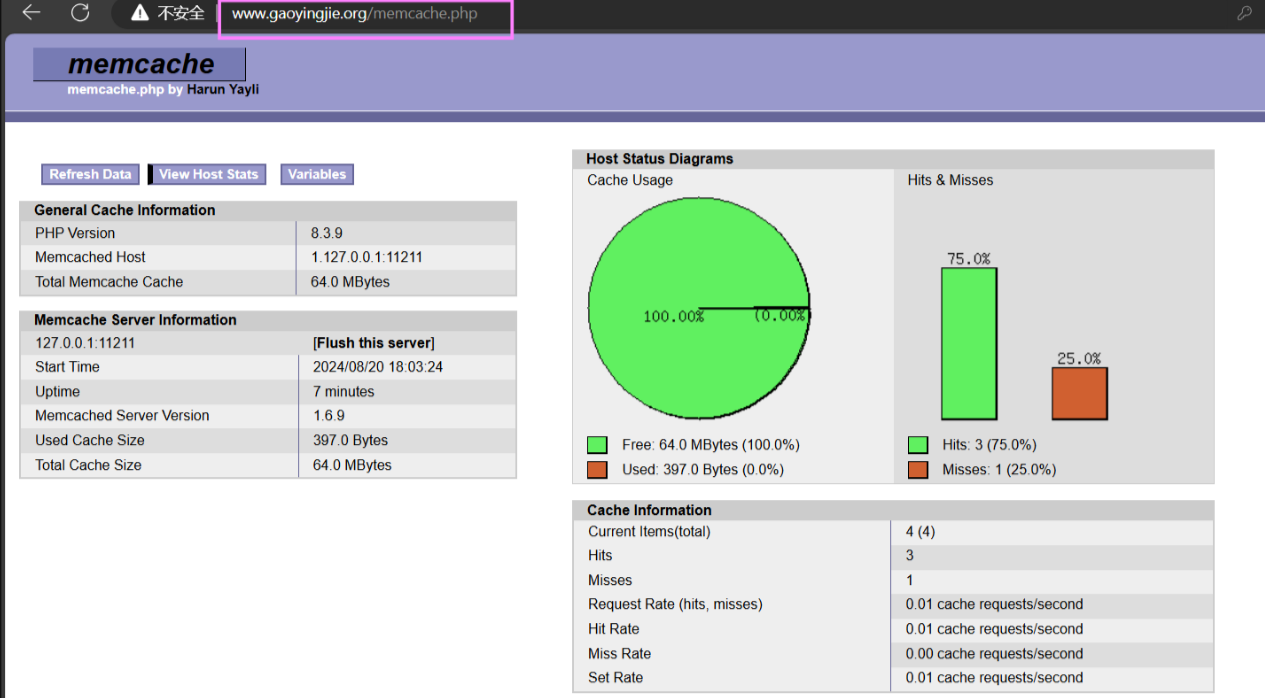This screenshot has width=1265, height=698.
Task: Click the orange 25.0% misses bar
Action: click(1080, 394)
